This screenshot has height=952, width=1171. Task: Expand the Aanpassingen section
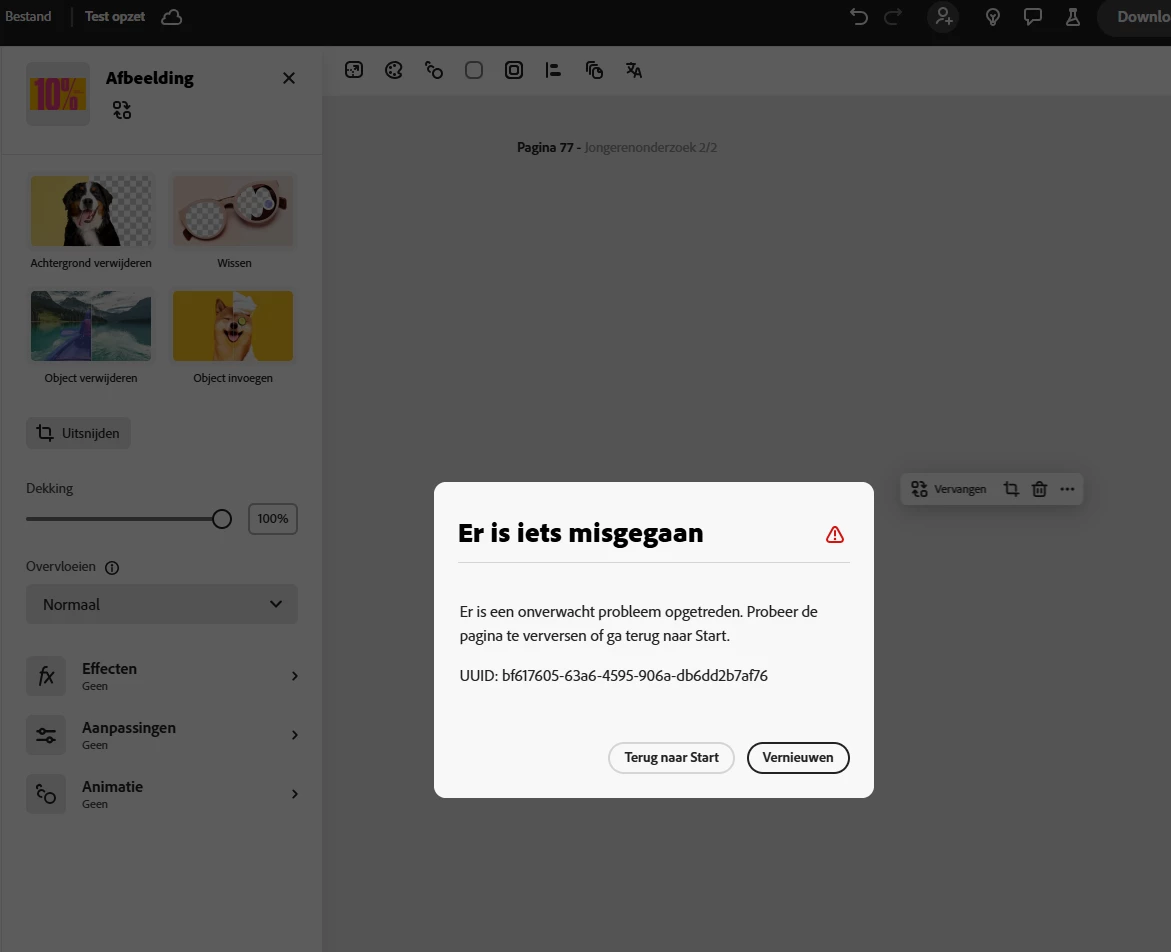pyautogui.click(x=162, y=735)
